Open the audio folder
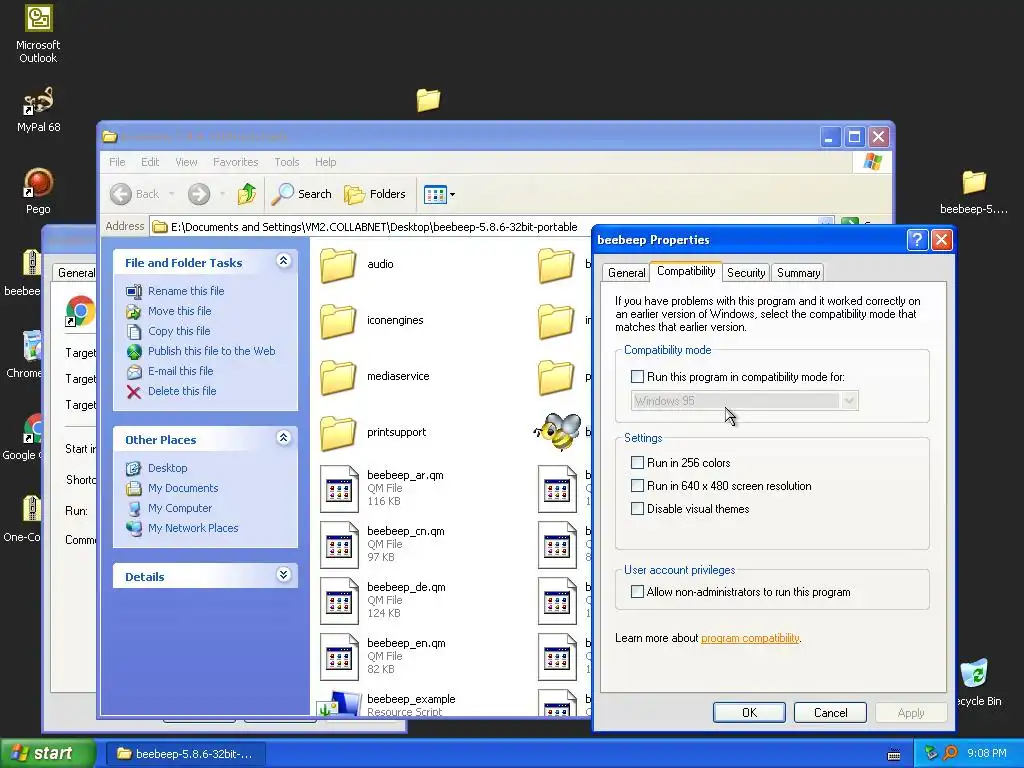Viewport: 1024px width, 768px height. coord(357,264)
